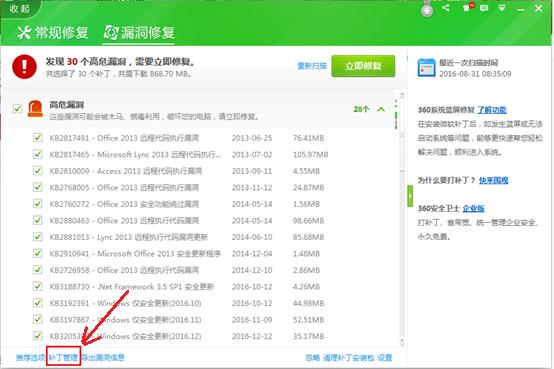Click the 28个 count in 高危漏洞 header
The width and height of the screenshot is (554, 369).
click(361, 109)
